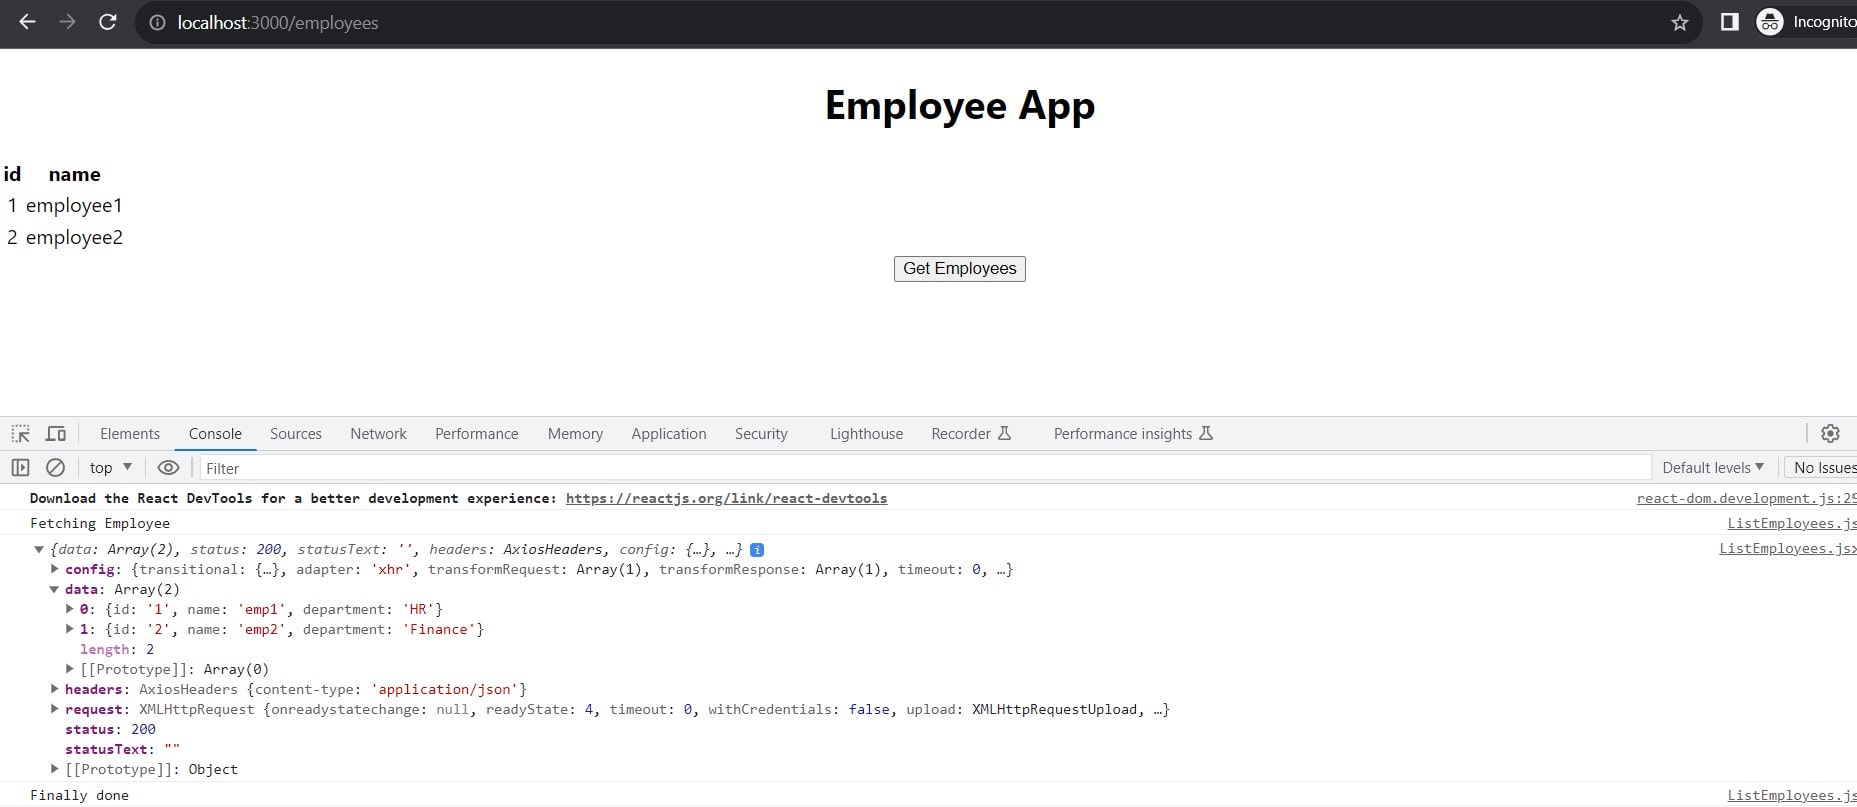Click the length: 2 property

117,649
